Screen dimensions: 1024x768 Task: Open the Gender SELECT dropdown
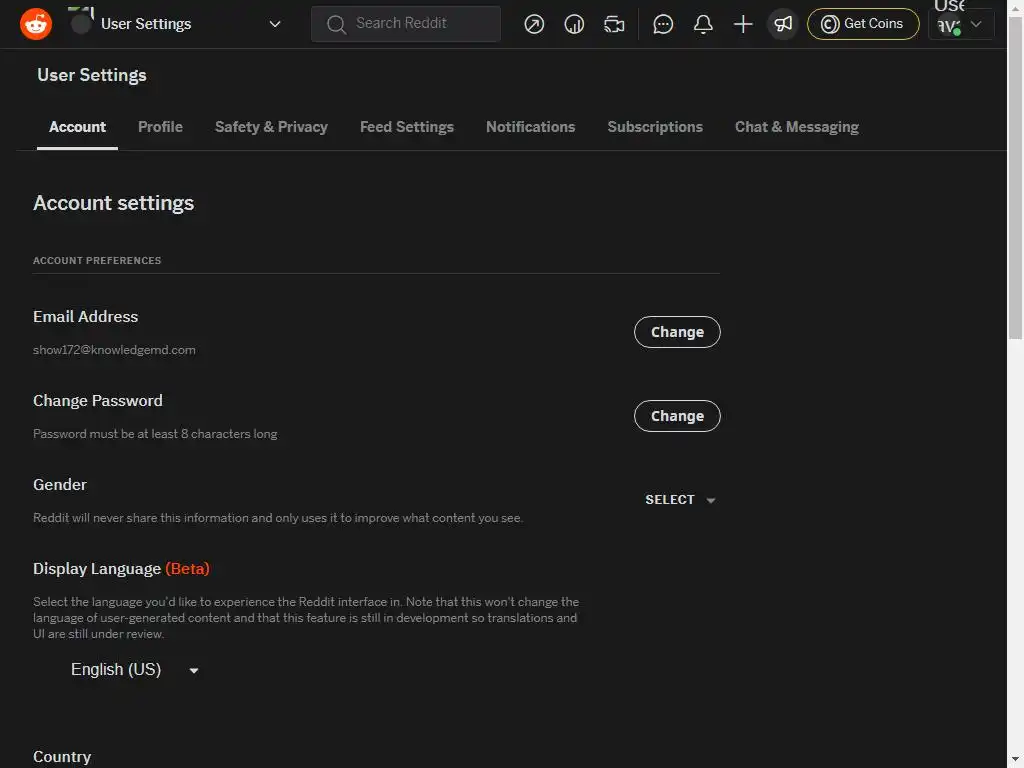tap(680, 500)
